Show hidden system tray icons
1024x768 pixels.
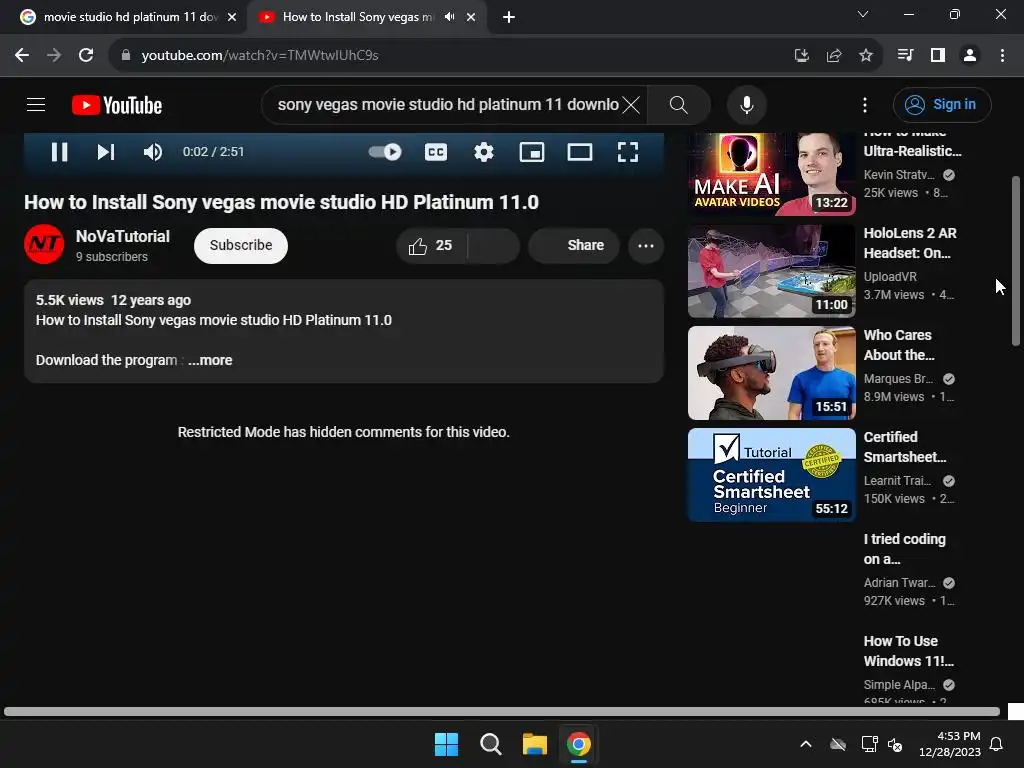(806, 744)
